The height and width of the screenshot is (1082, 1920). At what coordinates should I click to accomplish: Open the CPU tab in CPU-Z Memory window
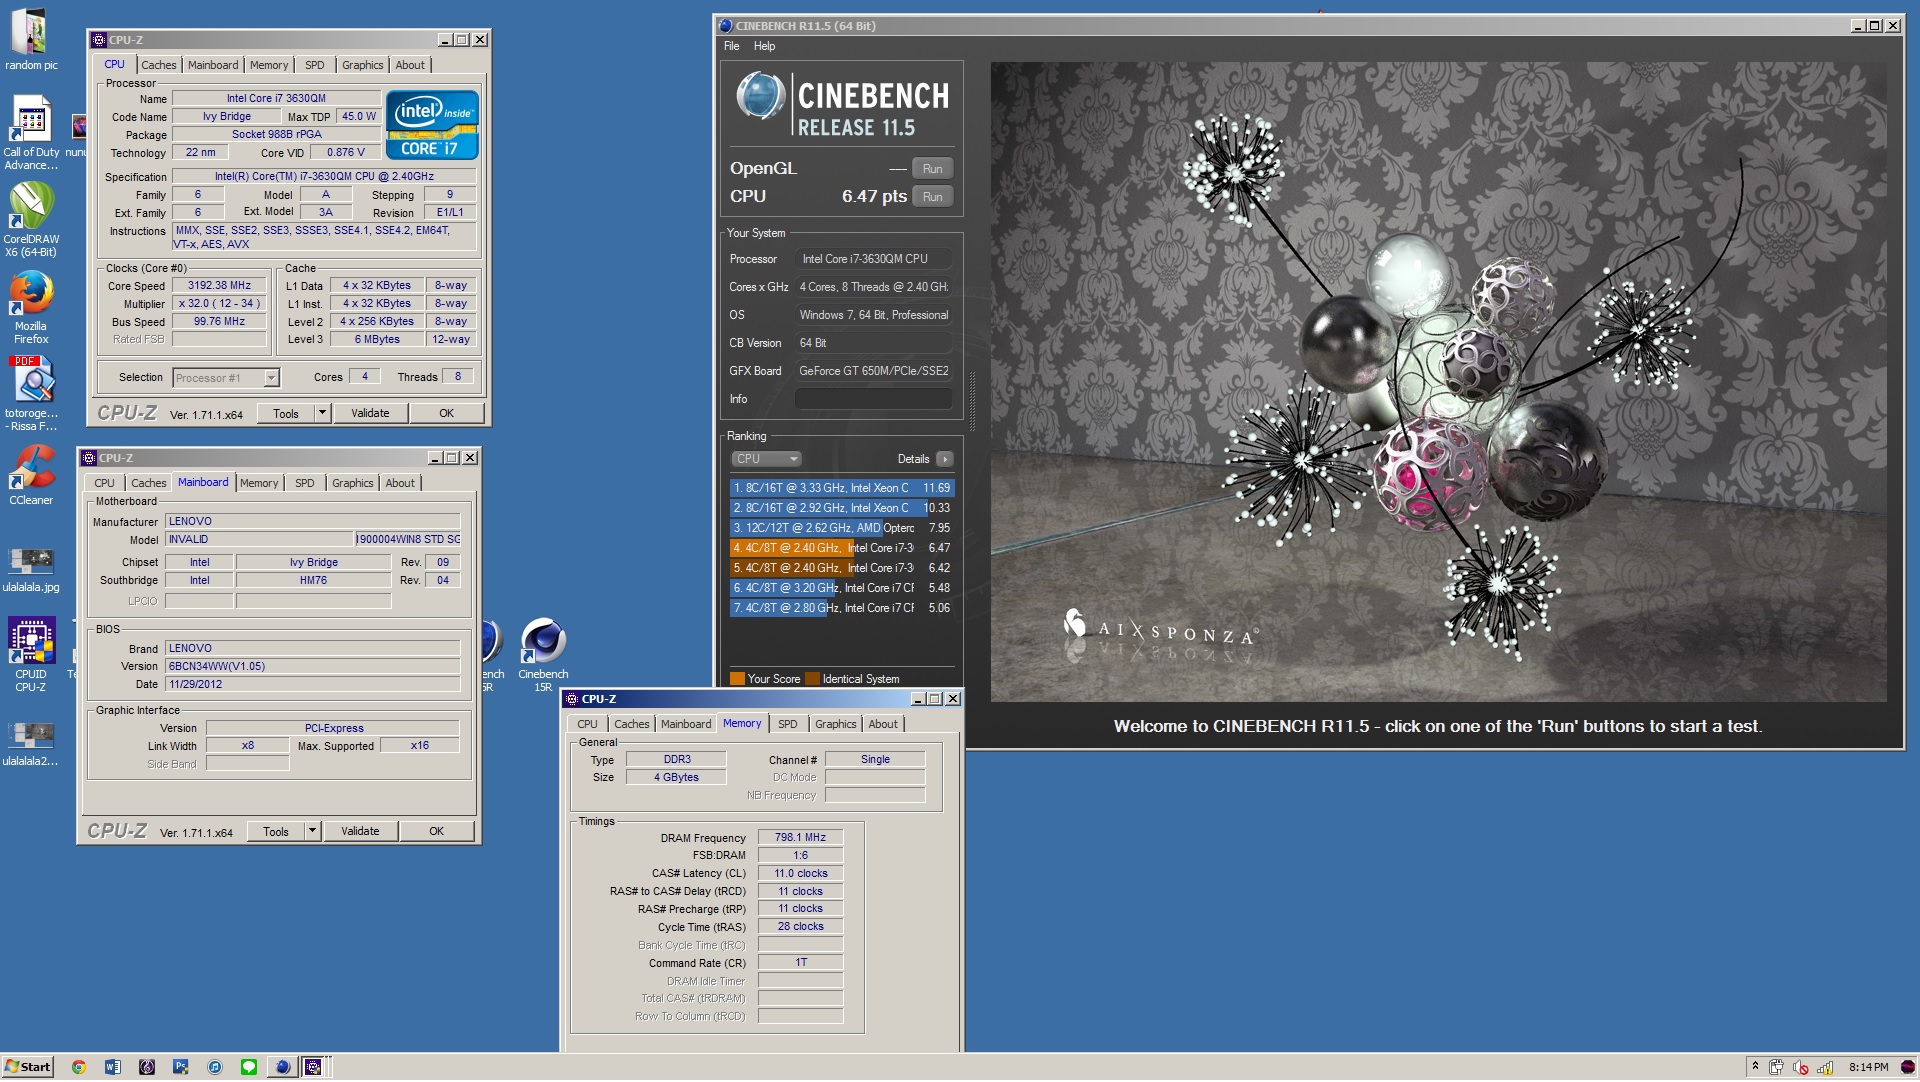click(x=587, y=725)
